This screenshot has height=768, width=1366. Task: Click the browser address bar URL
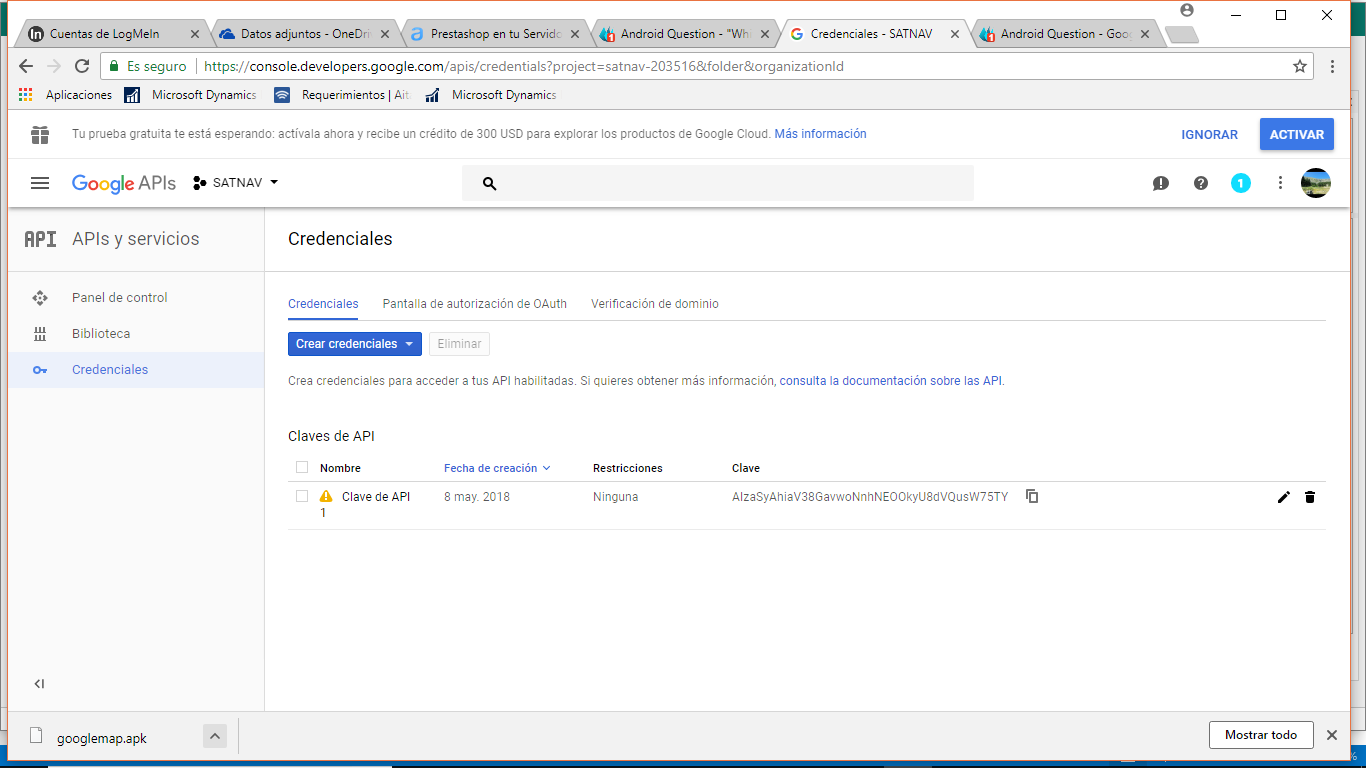click(524, 66)
